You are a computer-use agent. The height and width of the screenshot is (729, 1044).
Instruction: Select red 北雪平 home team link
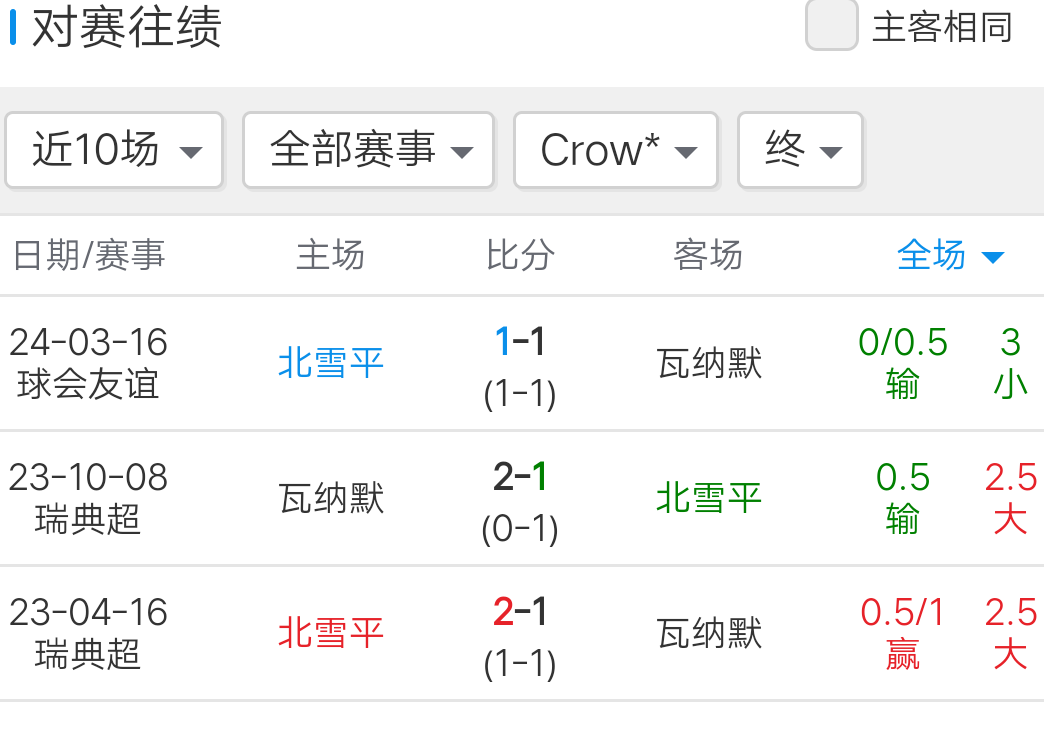(x=331, y=633)
